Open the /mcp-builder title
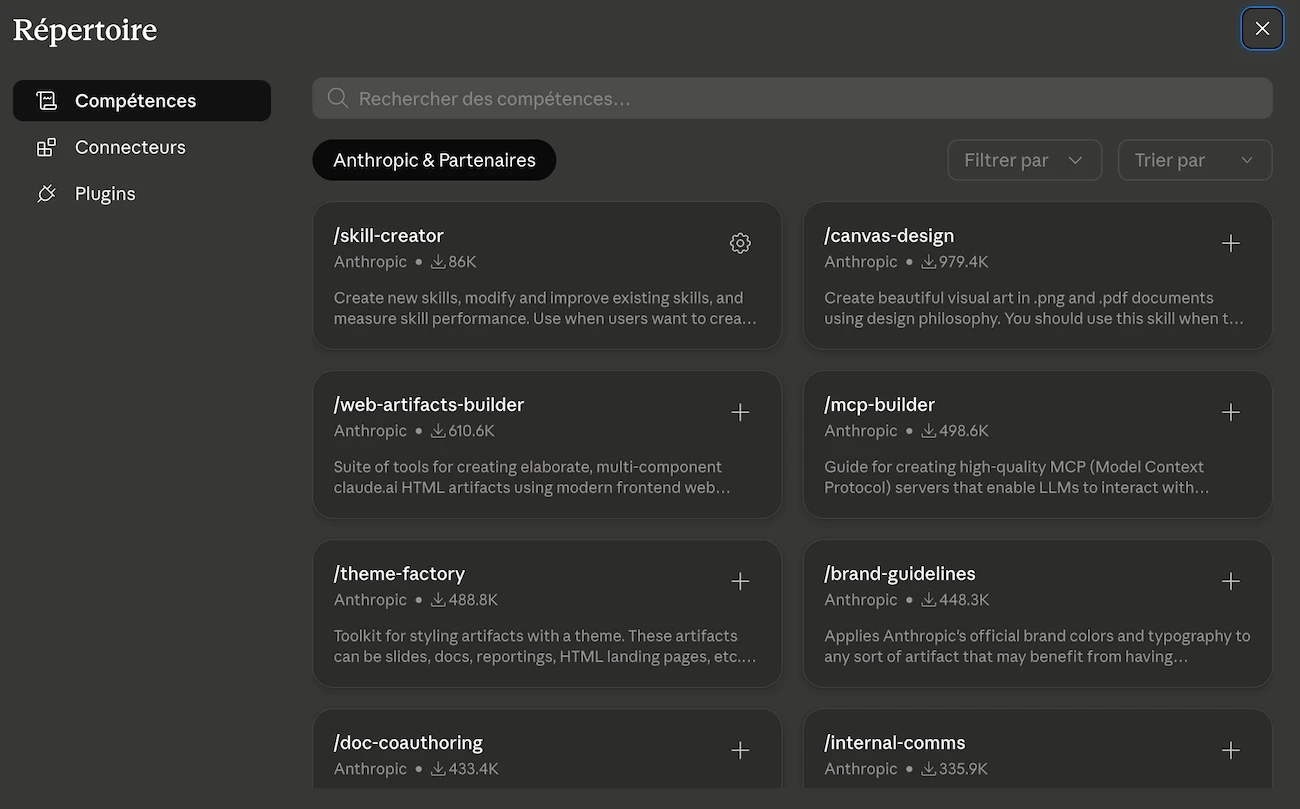The height and width of the screenshot is (809, 1300). (880, 405)
